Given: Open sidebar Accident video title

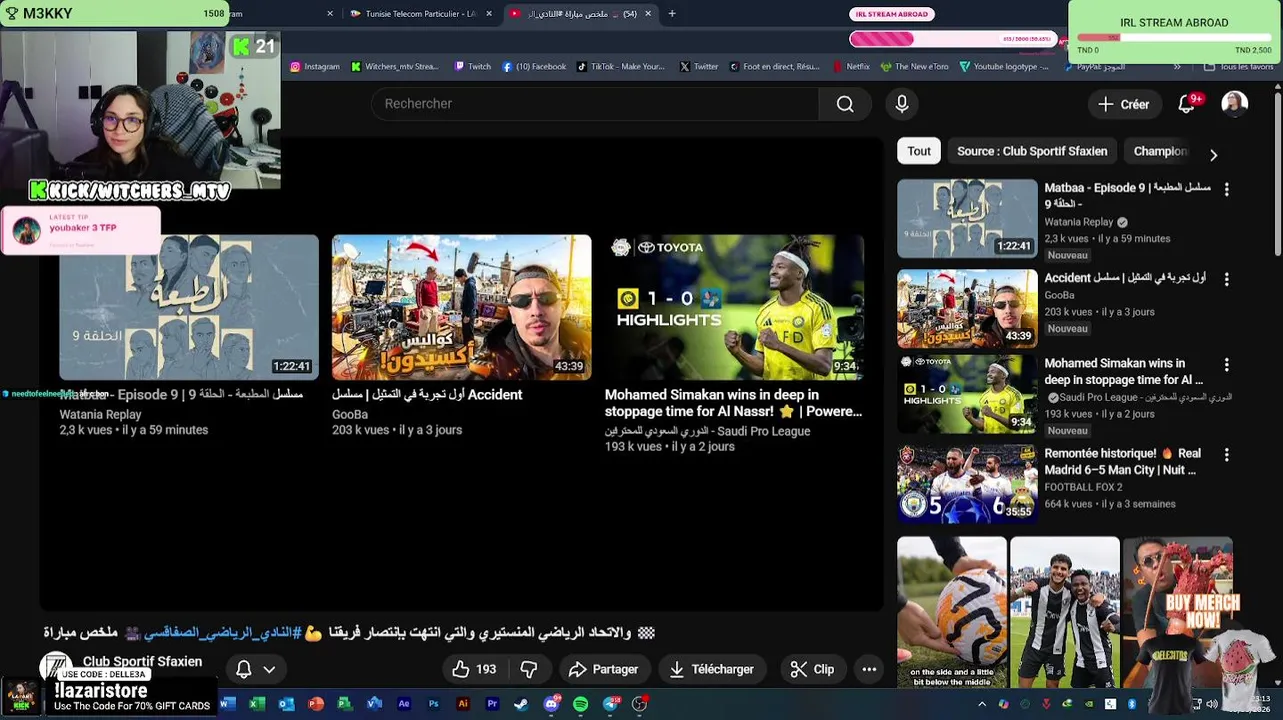Looking at the screenshot, I should click(x=1125, y=277).
